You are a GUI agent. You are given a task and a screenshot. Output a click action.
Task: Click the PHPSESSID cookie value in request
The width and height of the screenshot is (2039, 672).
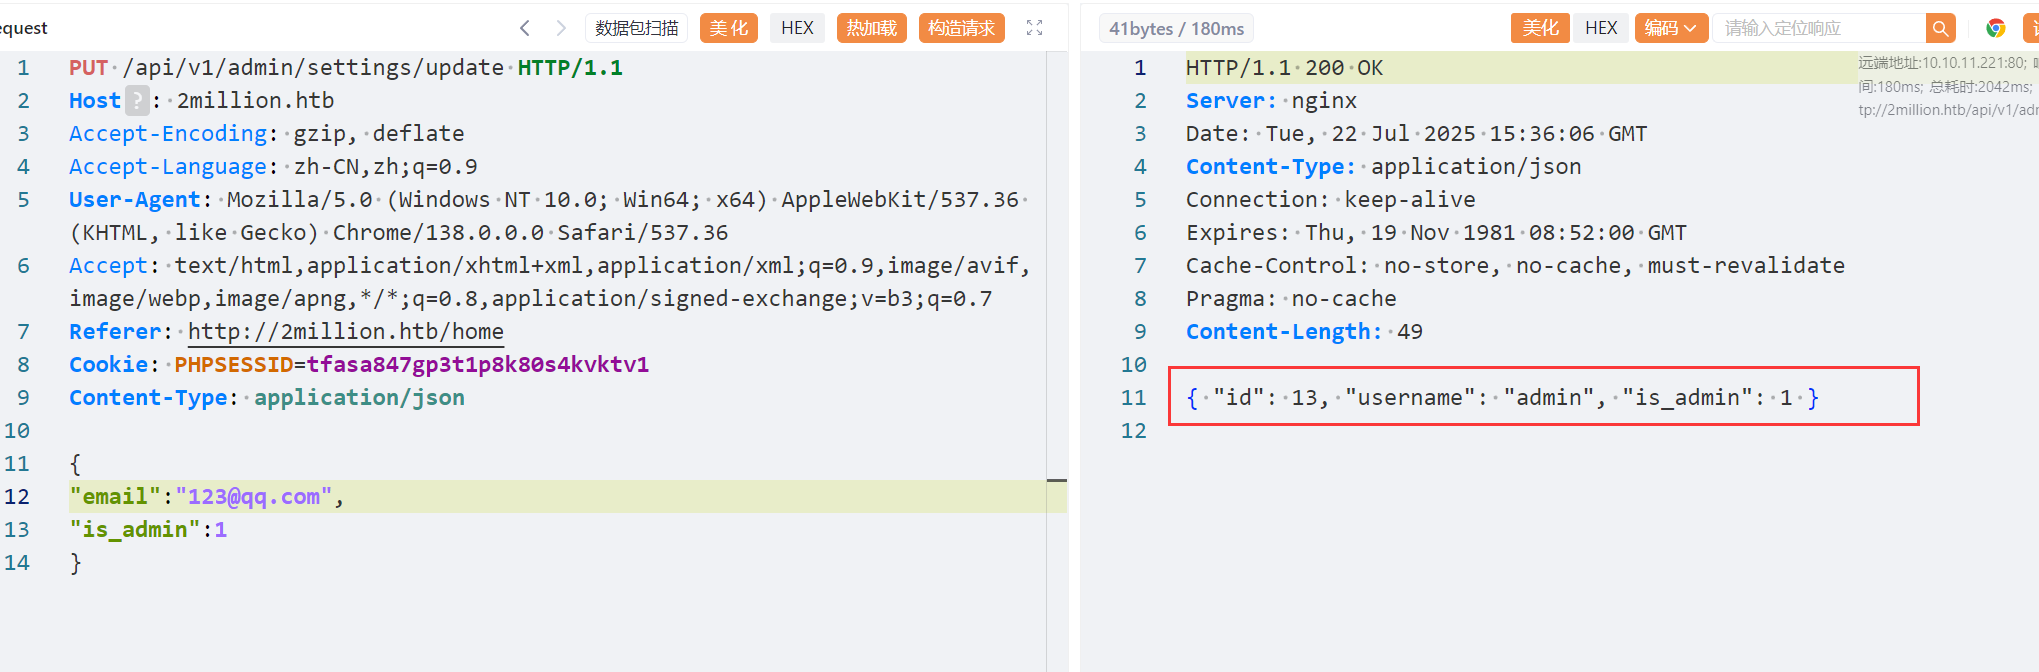(x=477, y=365)
